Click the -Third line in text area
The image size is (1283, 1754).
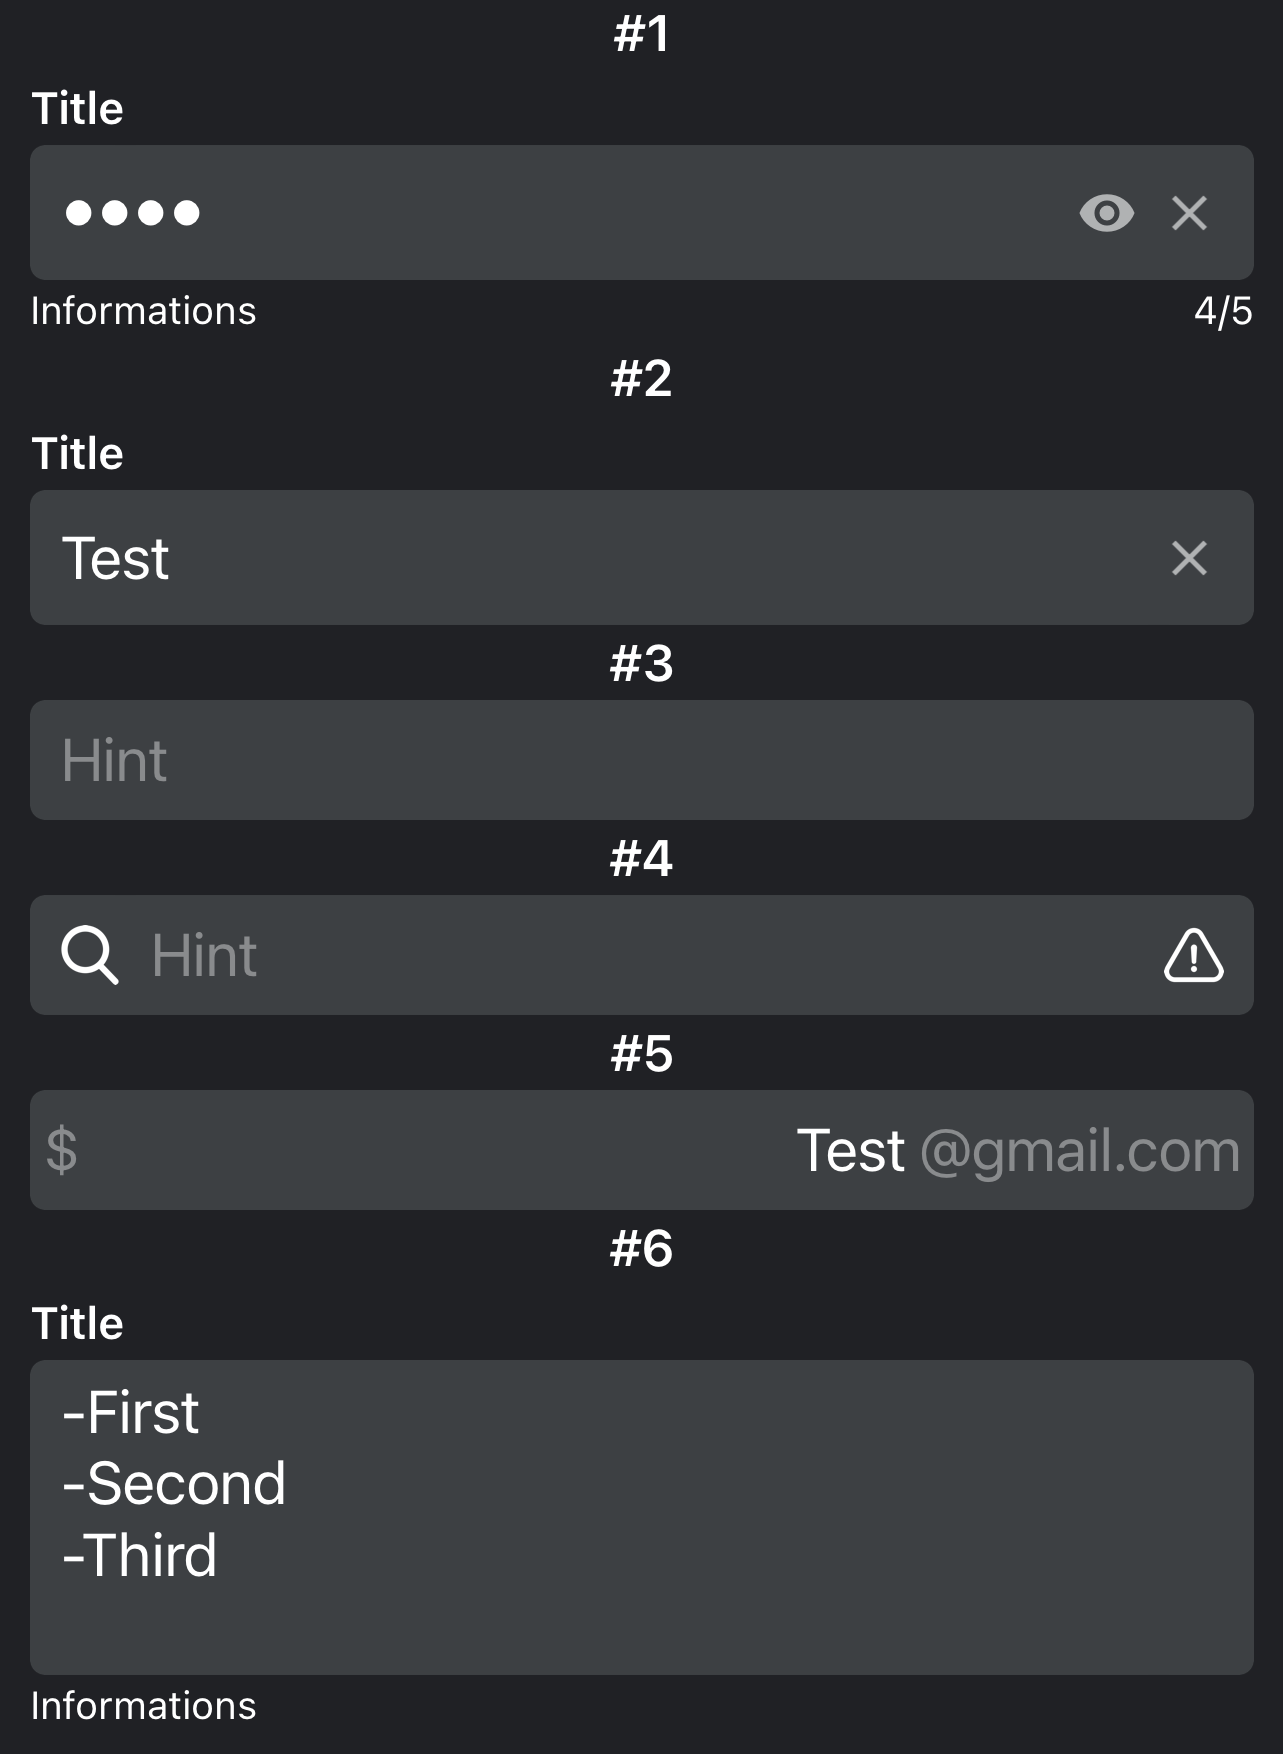(x=140, y=1555)
